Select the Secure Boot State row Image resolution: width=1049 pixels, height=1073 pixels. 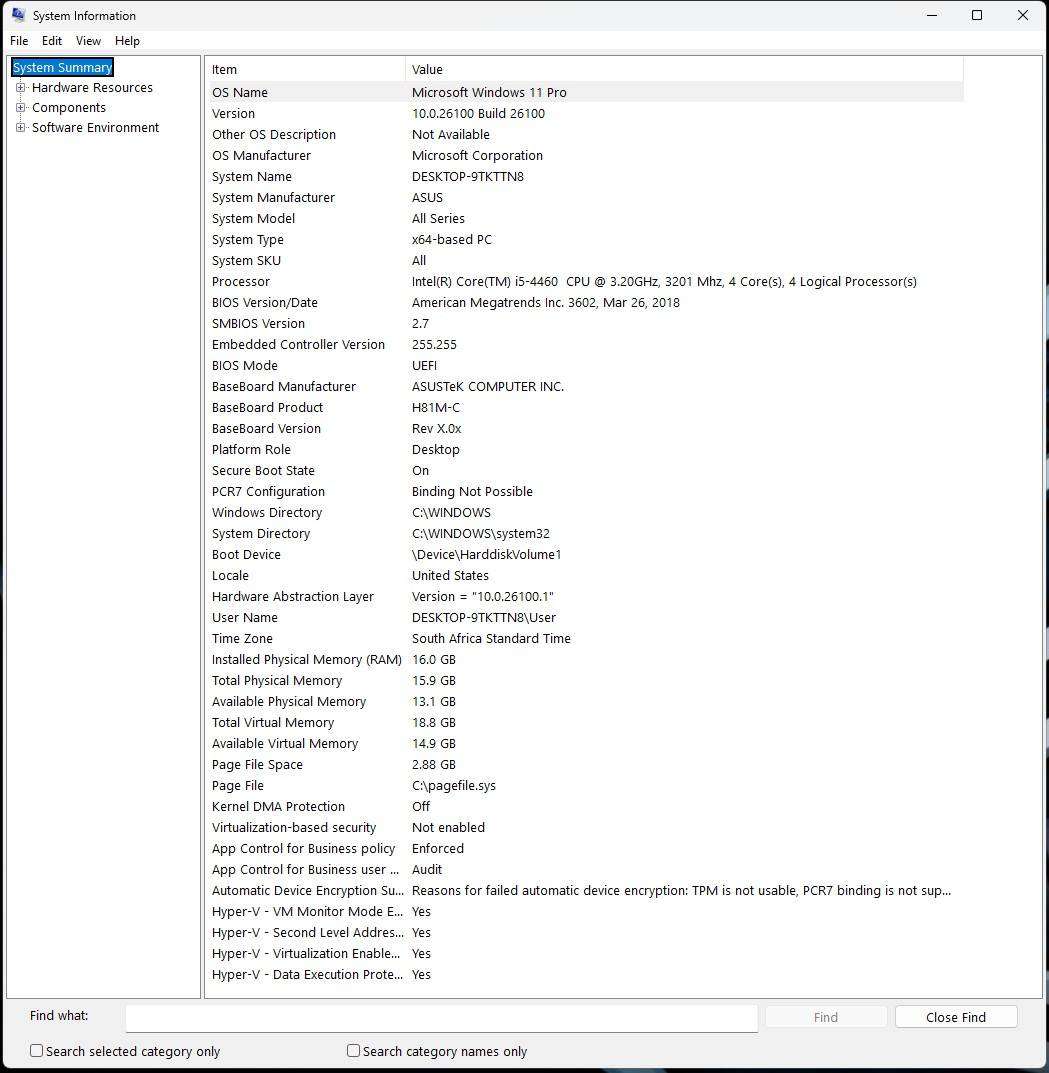coord(263,471)
